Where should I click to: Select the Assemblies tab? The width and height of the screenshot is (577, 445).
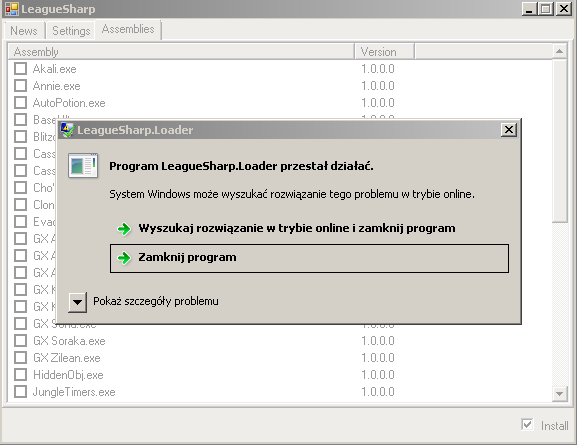pyautogui.click(x=128, y=29)
